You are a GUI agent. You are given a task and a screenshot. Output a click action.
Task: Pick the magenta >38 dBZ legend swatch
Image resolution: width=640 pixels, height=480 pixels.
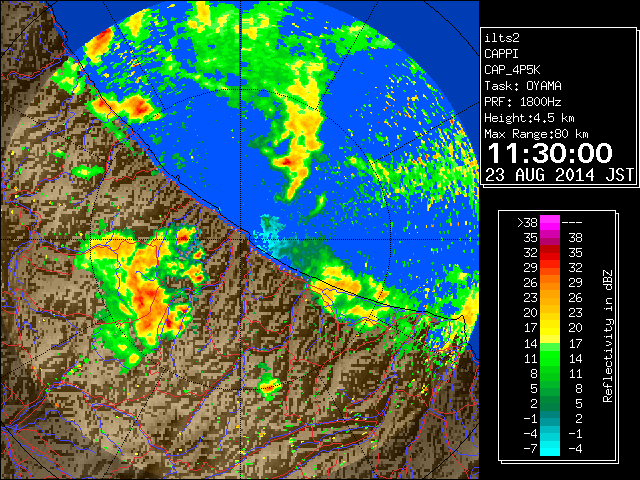pos(550,222)
